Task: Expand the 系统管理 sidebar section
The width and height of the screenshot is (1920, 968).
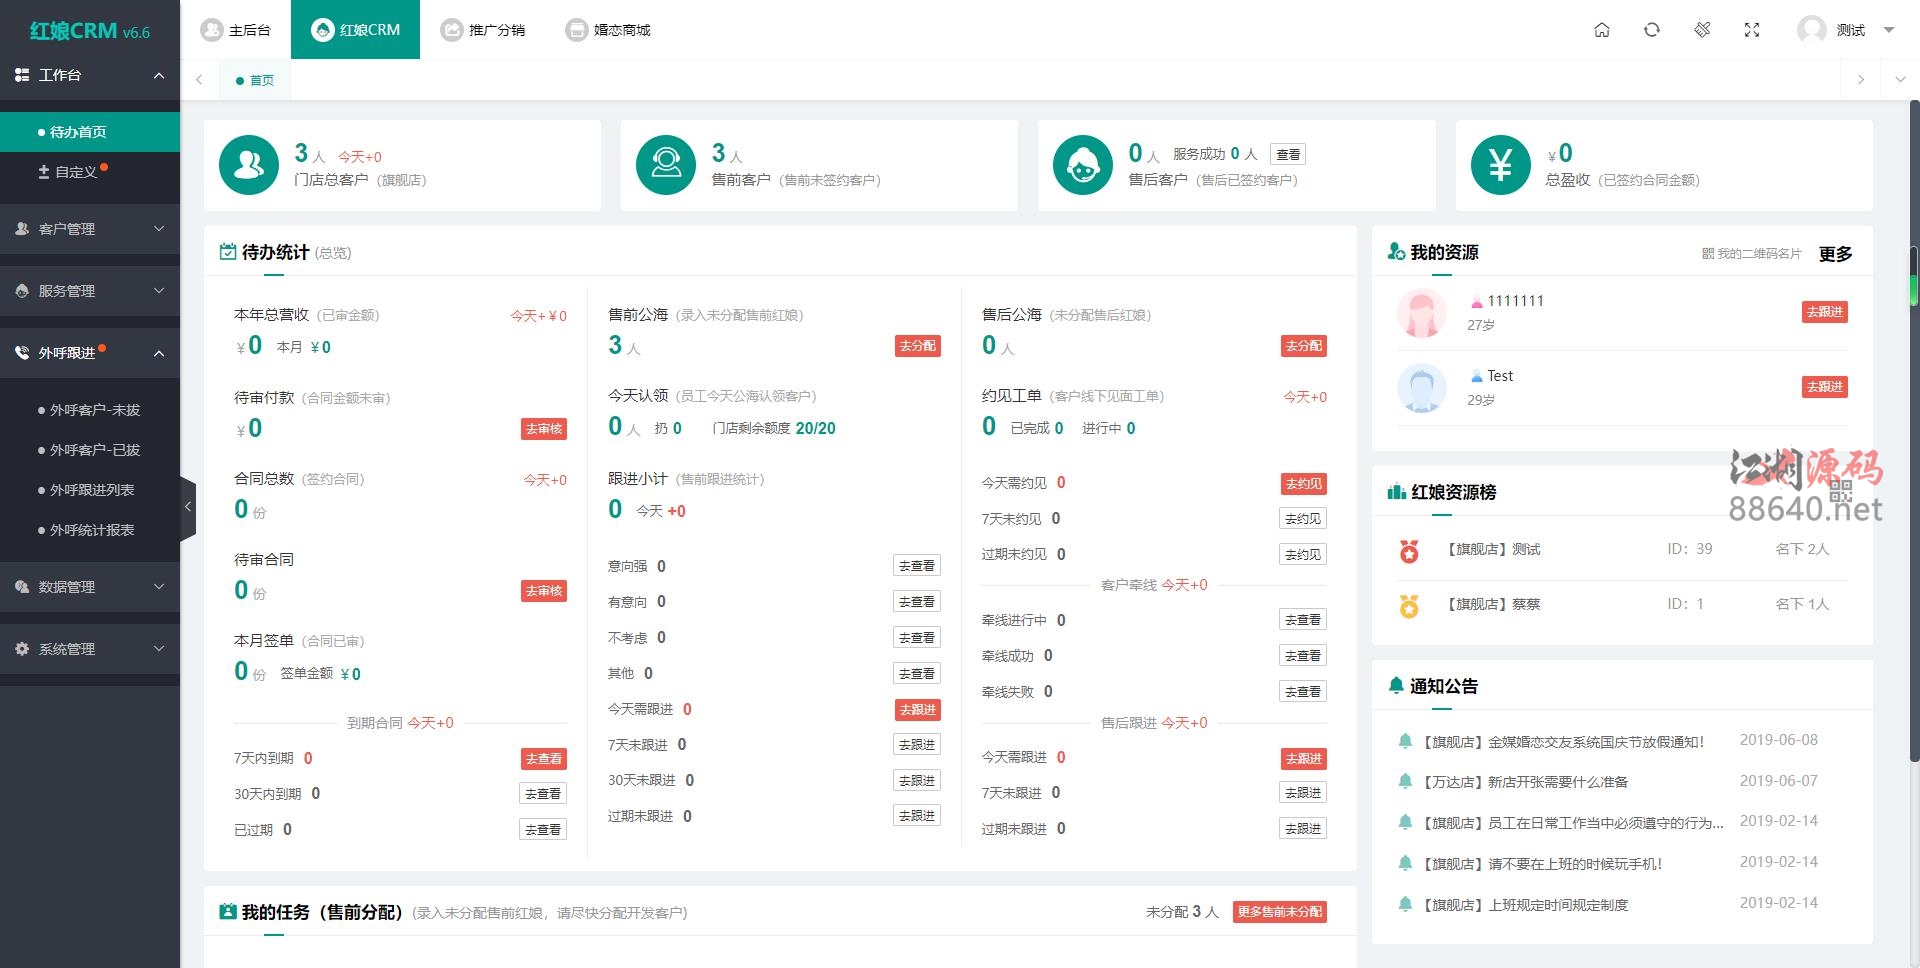Action: pyautogui.click(x=90, y=648)
